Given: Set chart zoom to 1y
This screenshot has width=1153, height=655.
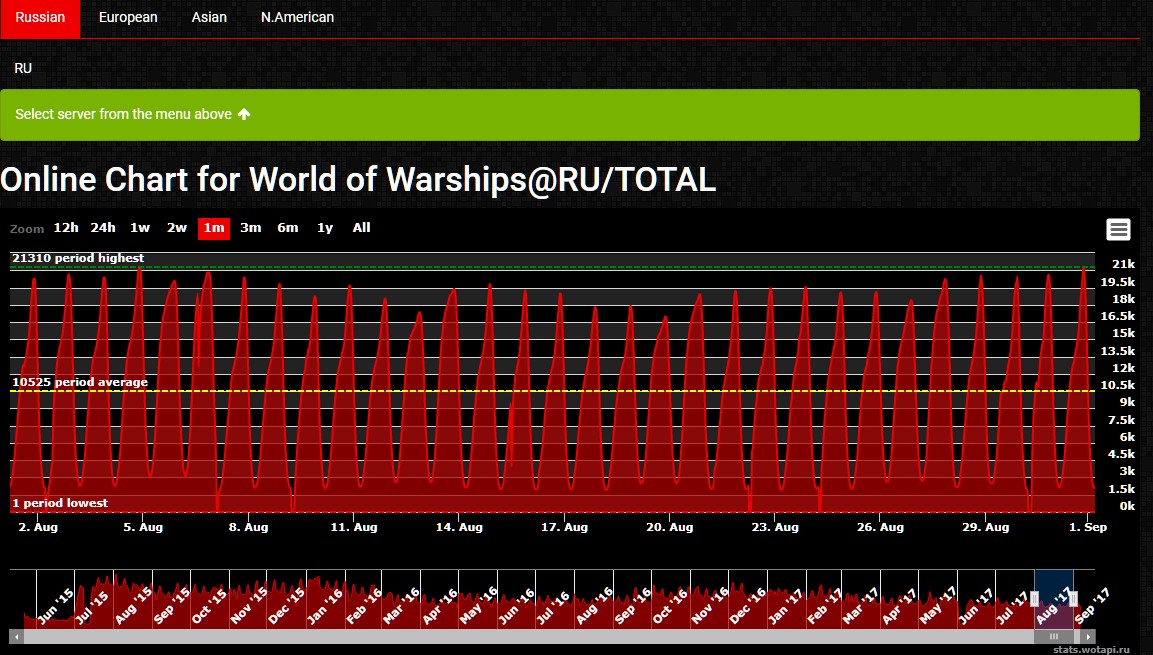Looking at the screenshot, I should pos(325,228).
